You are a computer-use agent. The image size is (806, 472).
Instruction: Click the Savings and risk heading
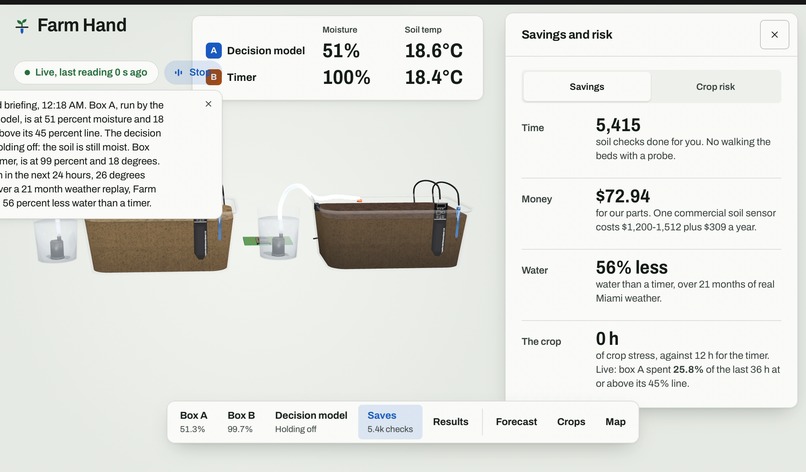coord(566,34)
